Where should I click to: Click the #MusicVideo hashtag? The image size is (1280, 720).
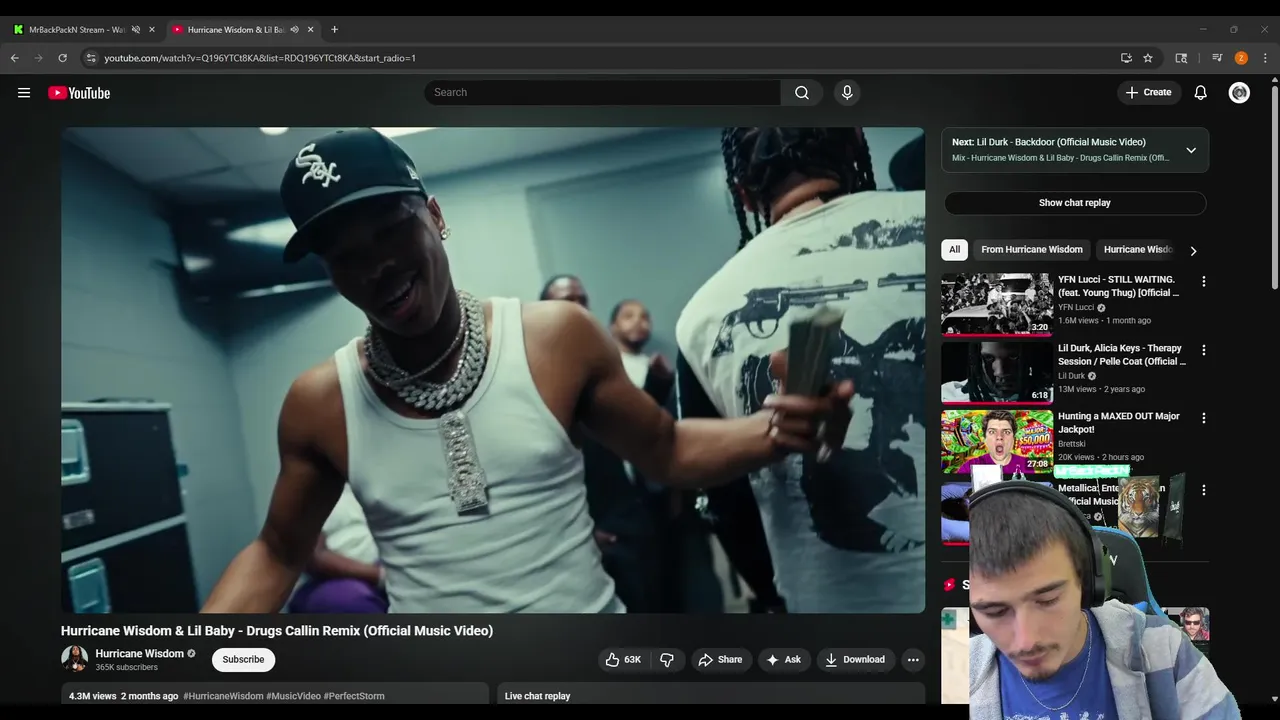(293, 696)
